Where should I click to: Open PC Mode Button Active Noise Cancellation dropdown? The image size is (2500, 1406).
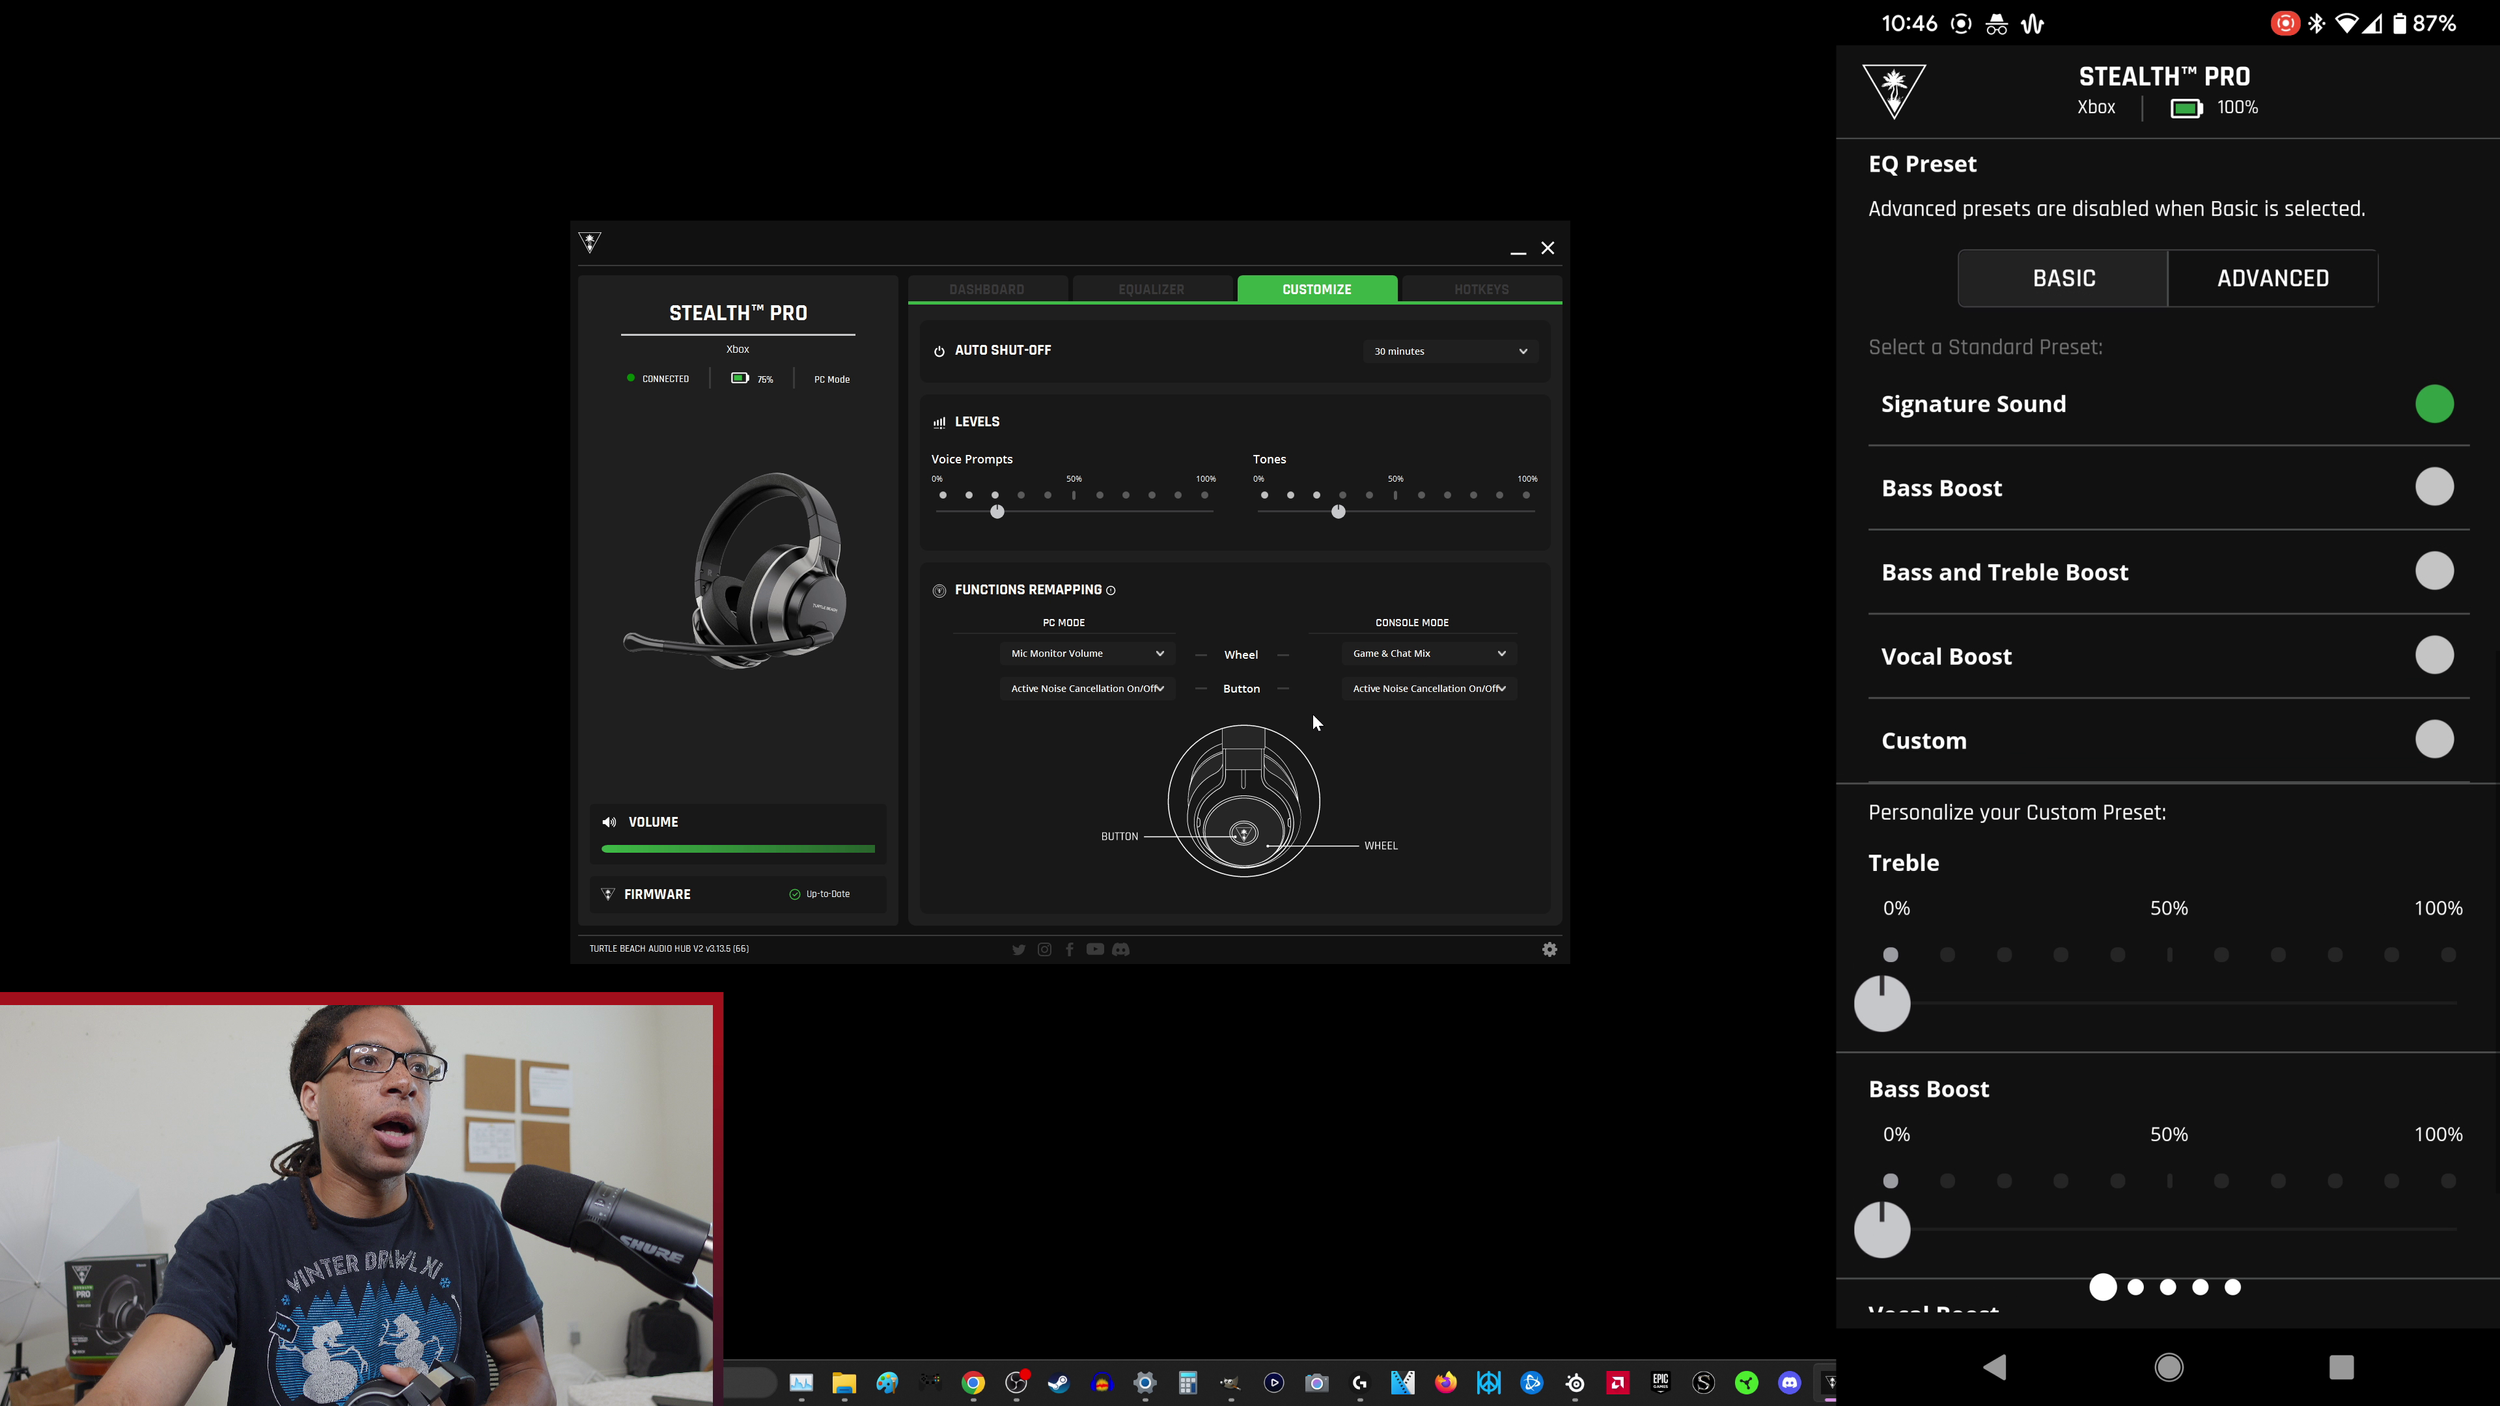click(x=1087, y=689)
